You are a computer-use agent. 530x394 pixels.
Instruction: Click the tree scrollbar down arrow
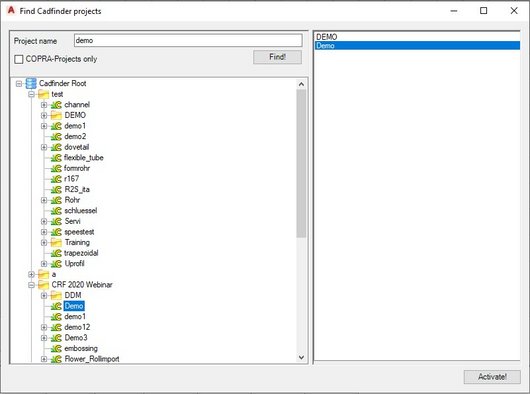[302, 357]
